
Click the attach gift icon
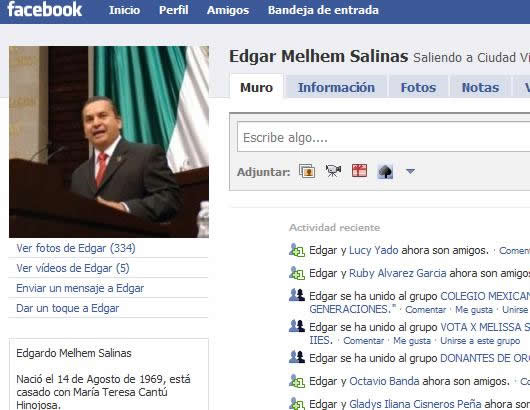359,171
